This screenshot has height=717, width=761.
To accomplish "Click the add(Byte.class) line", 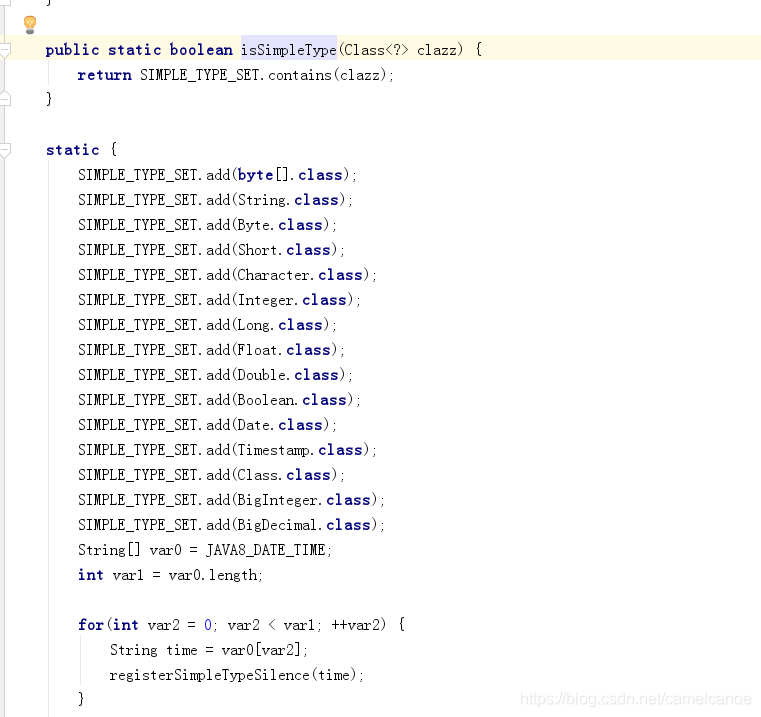I will coord(207,225).
